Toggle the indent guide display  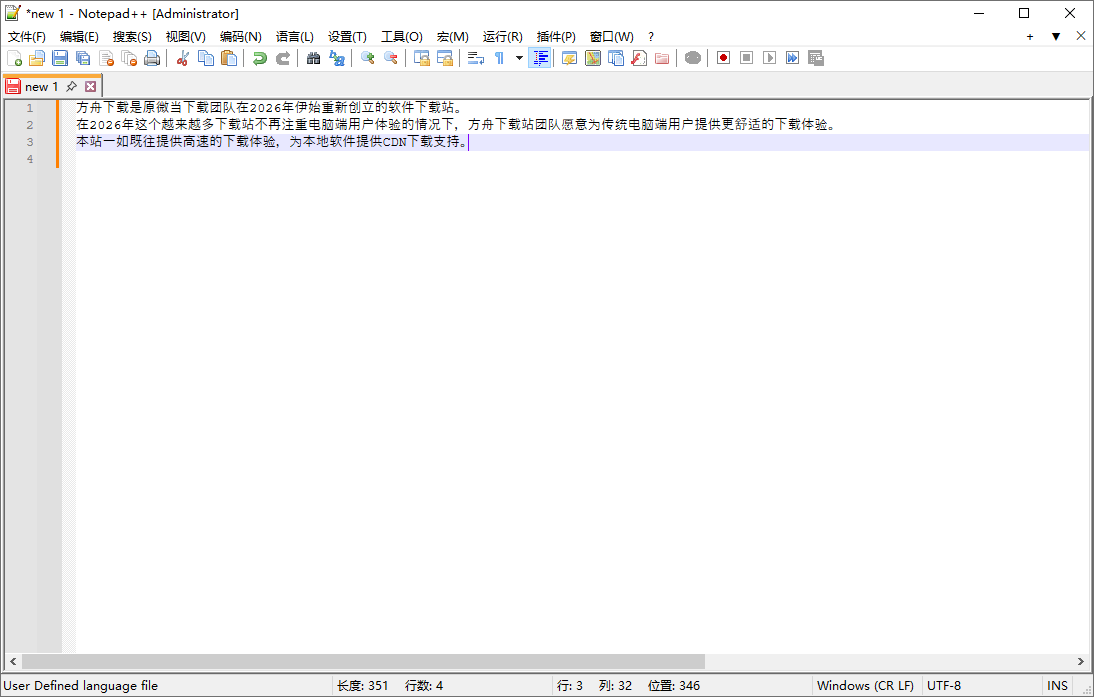540,58
